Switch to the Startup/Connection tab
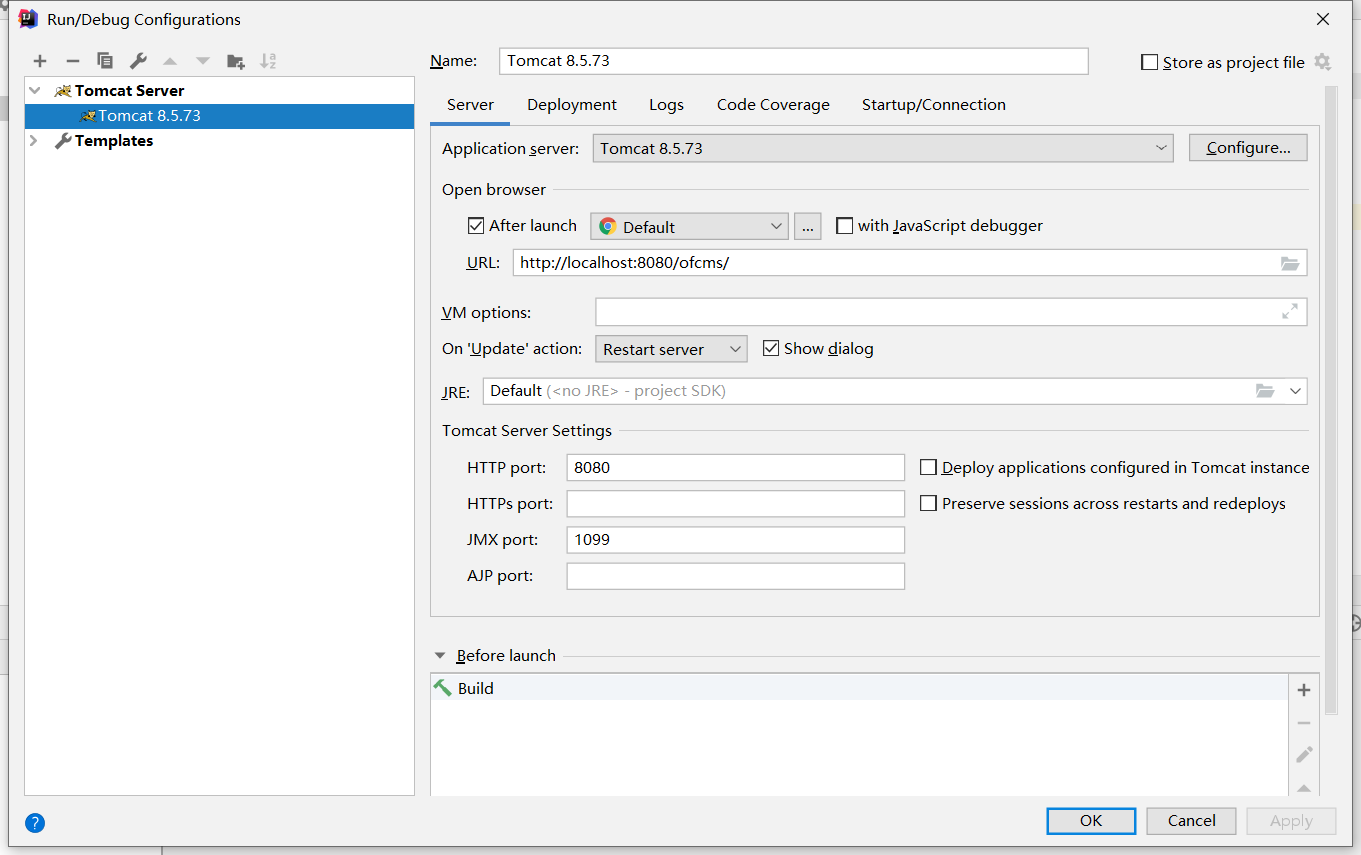 tap(934, 105)
